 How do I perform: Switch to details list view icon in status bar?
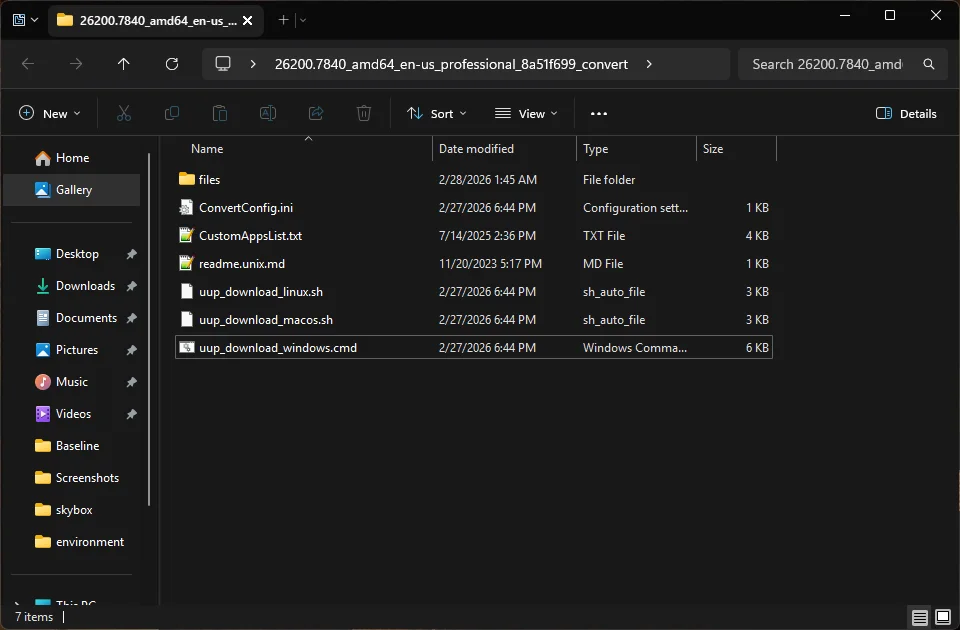920,617
